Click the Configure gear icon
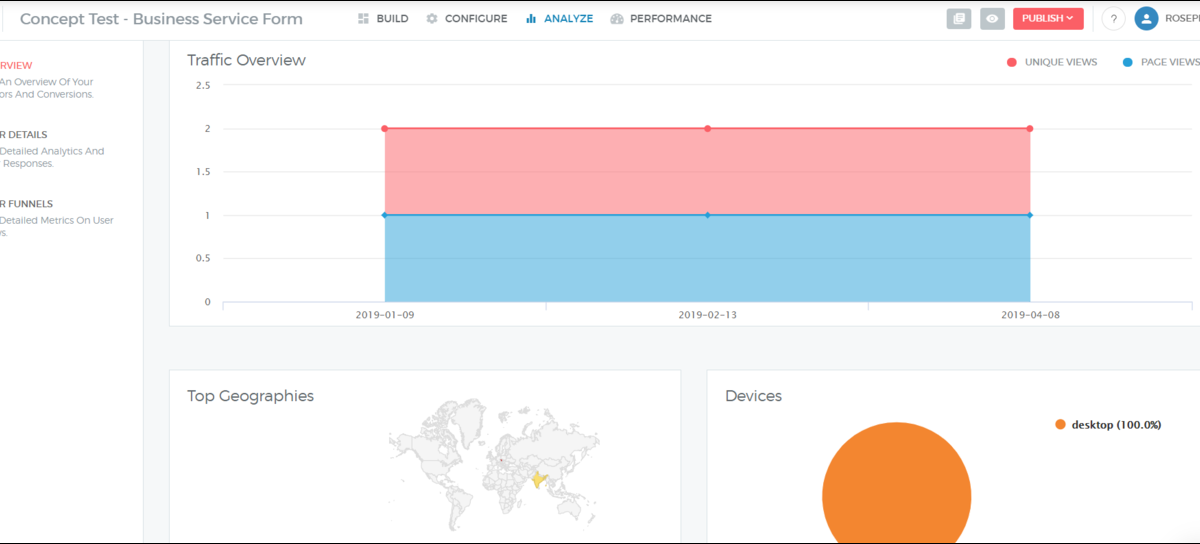 (432, 19)
